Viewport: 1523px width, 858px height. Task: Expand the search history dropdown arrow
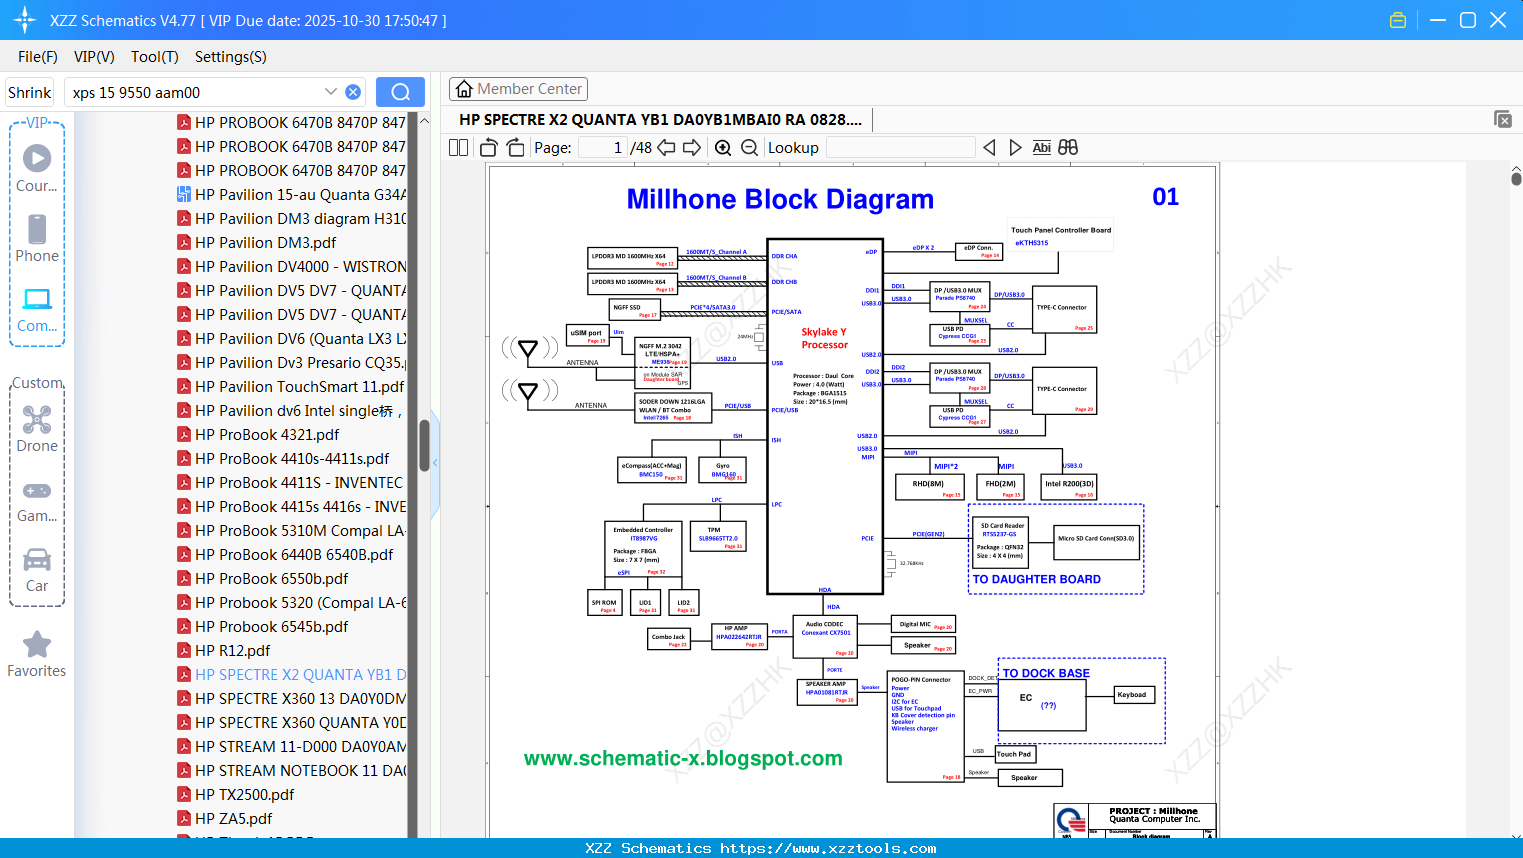[x=331, y=92]
